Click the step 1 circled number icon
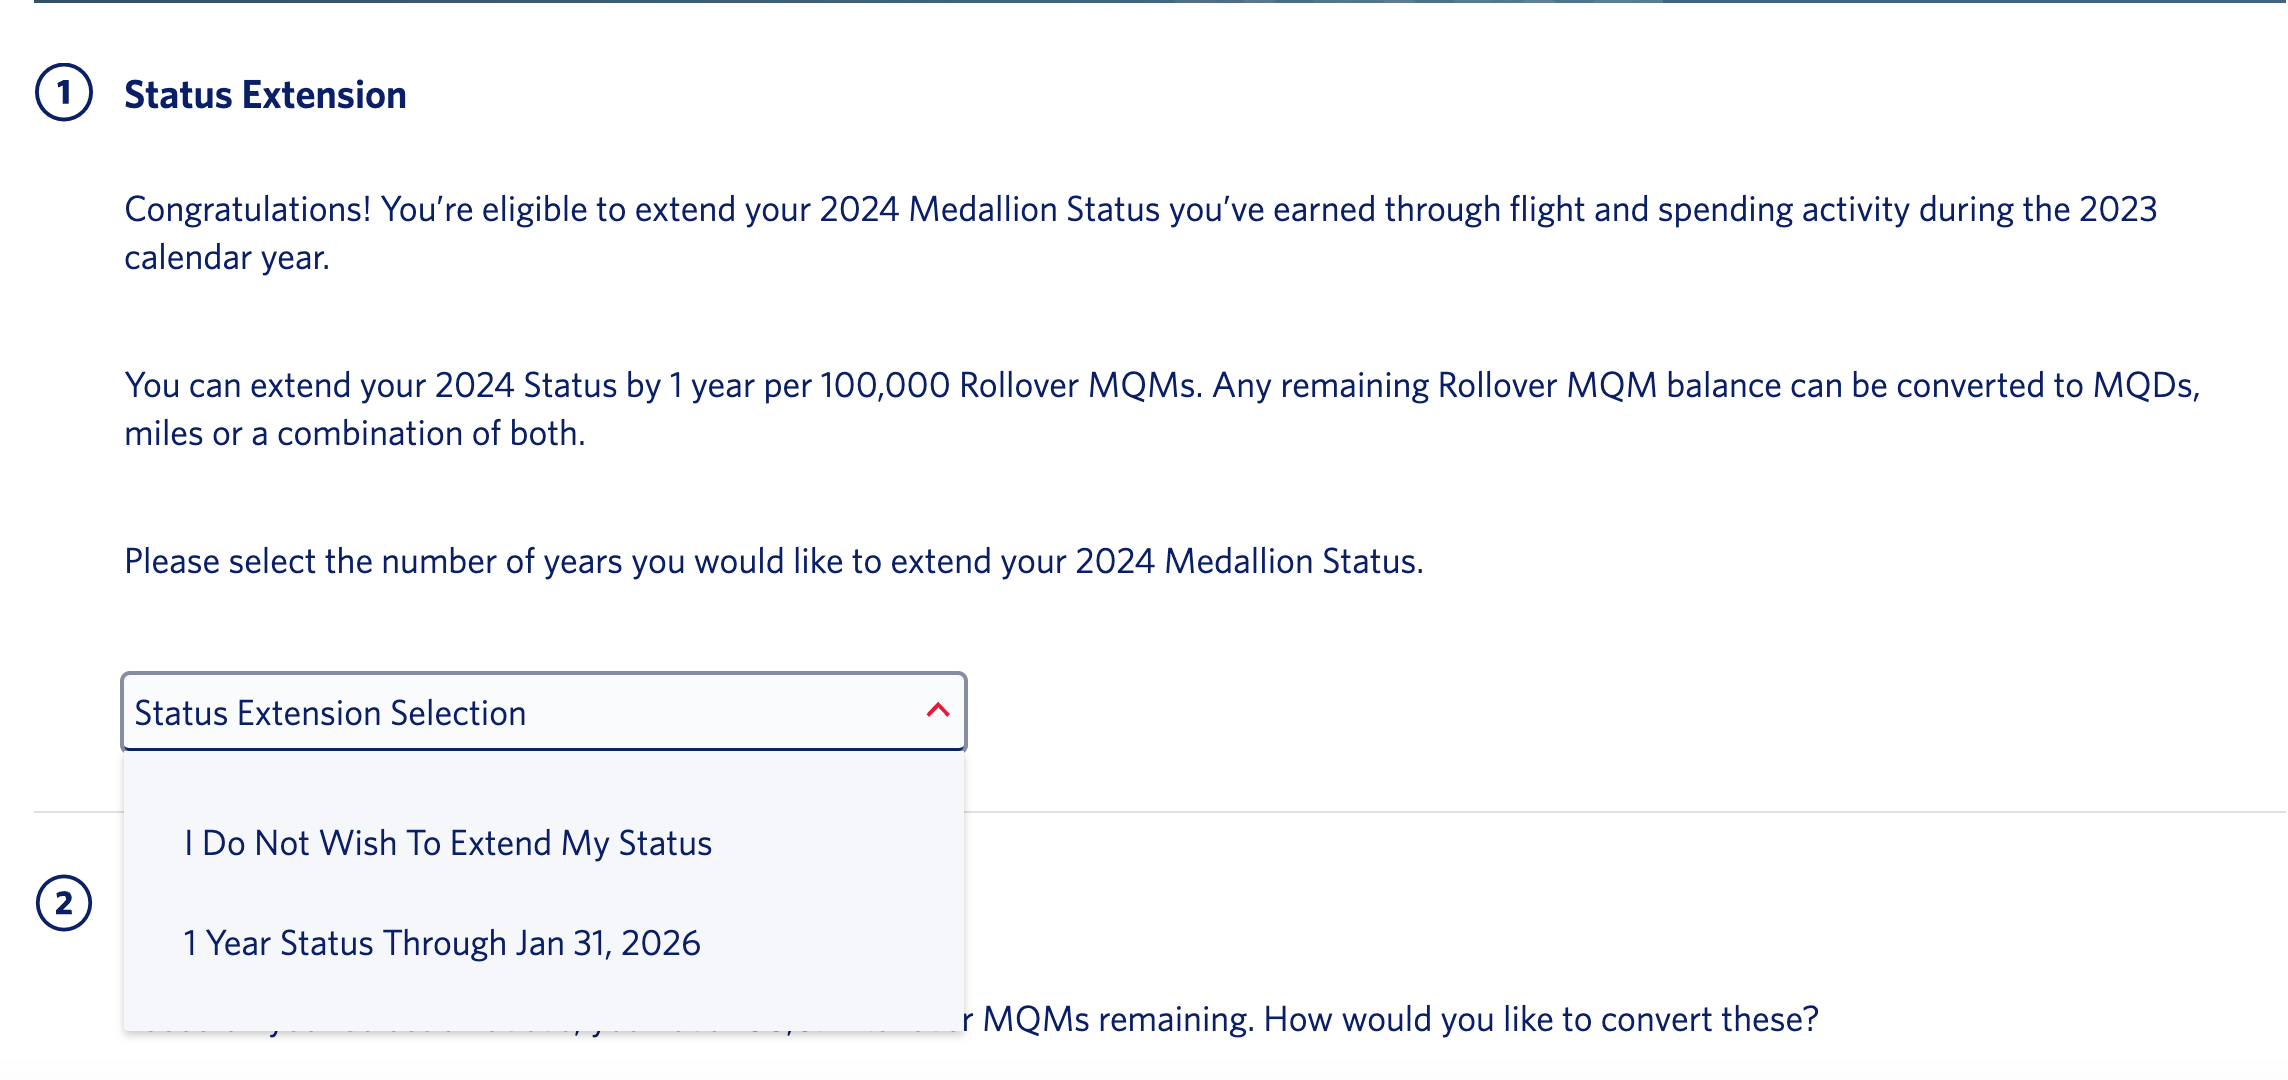2288x1080 pixels. click(x=62, y=93)
